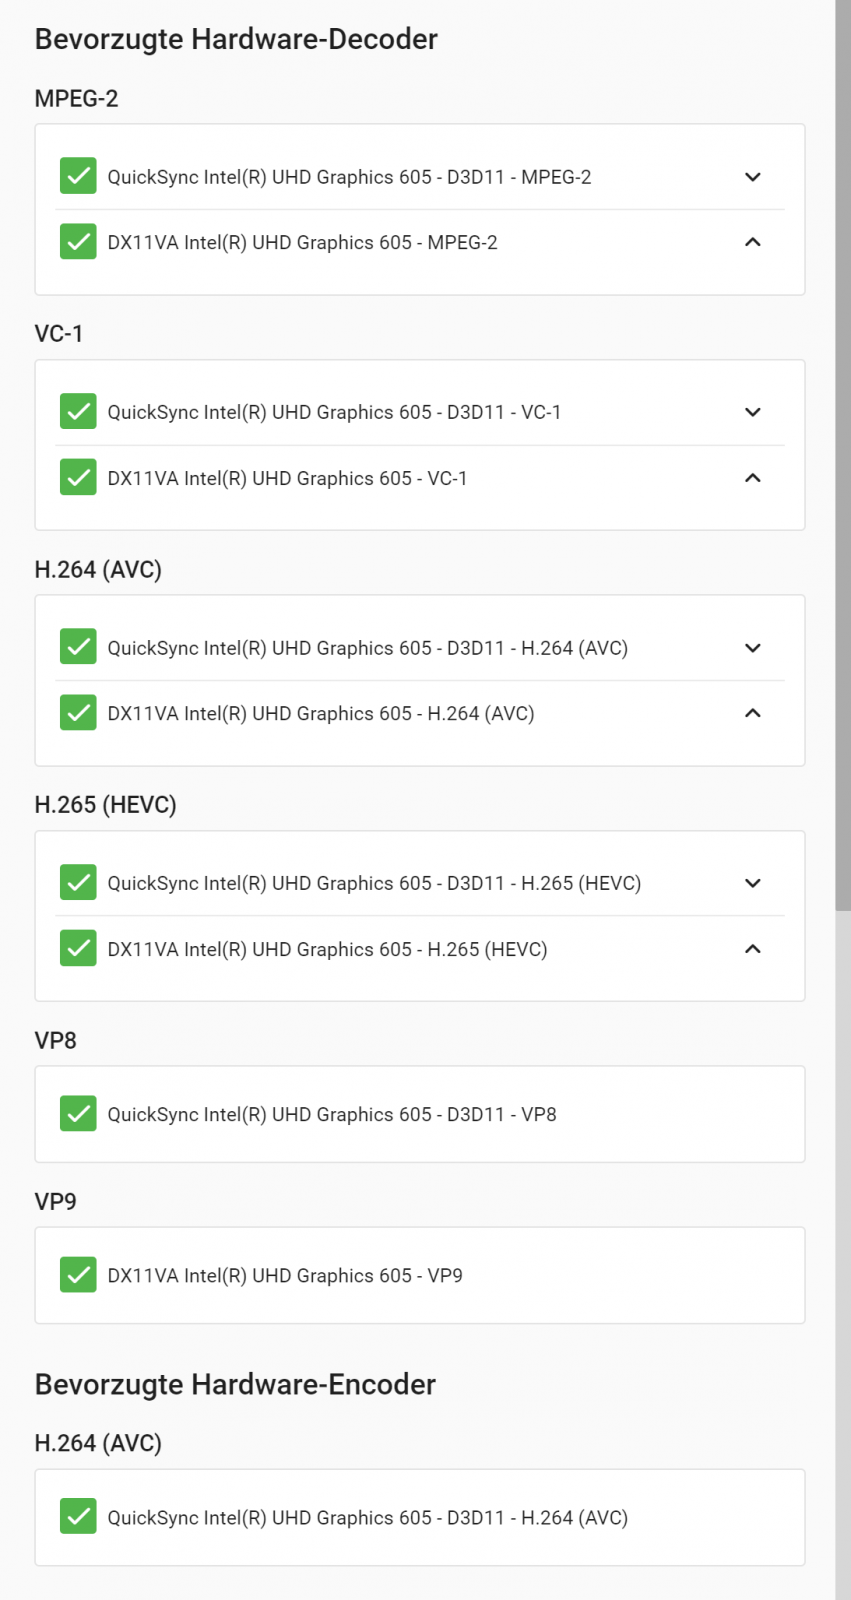
Task: Uncheck DX11VA VC-1 decoder
Action: tap(78, 478)
